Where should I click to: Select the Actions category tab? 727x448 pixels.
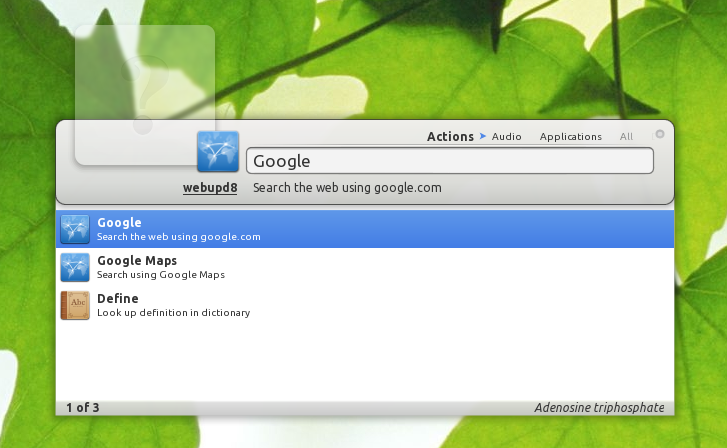(x=450, y=136)
